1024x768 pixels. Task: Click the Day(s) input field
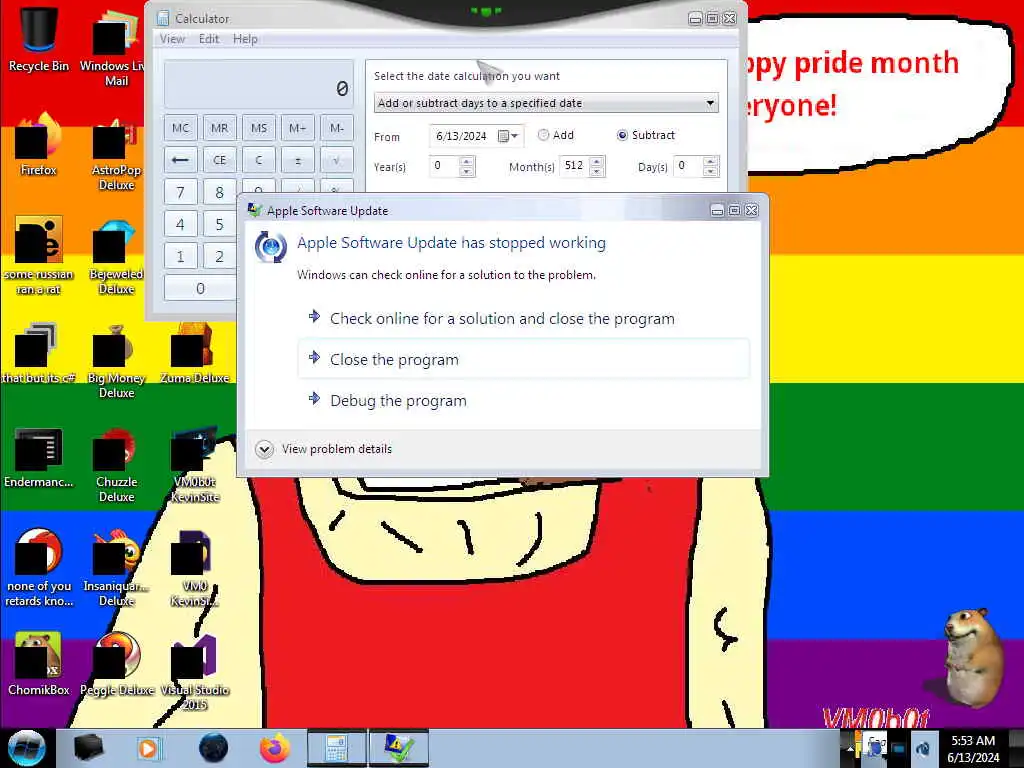pyautogui.click(x=689, y=166)
